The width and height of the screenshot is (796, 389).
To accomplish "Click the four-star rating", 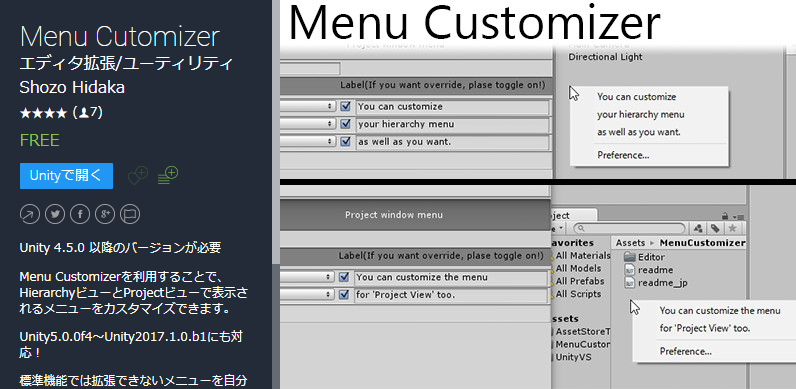I will [43, 113].
